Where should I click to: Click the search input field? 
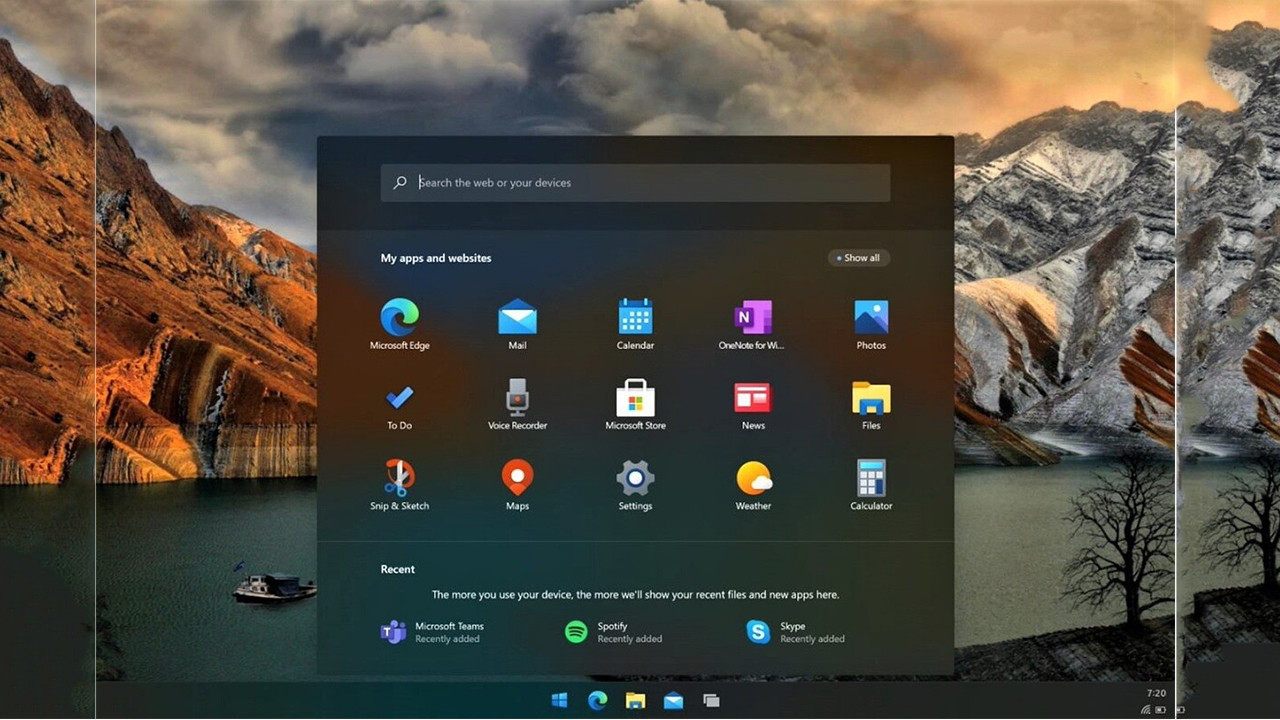[634, 182]
